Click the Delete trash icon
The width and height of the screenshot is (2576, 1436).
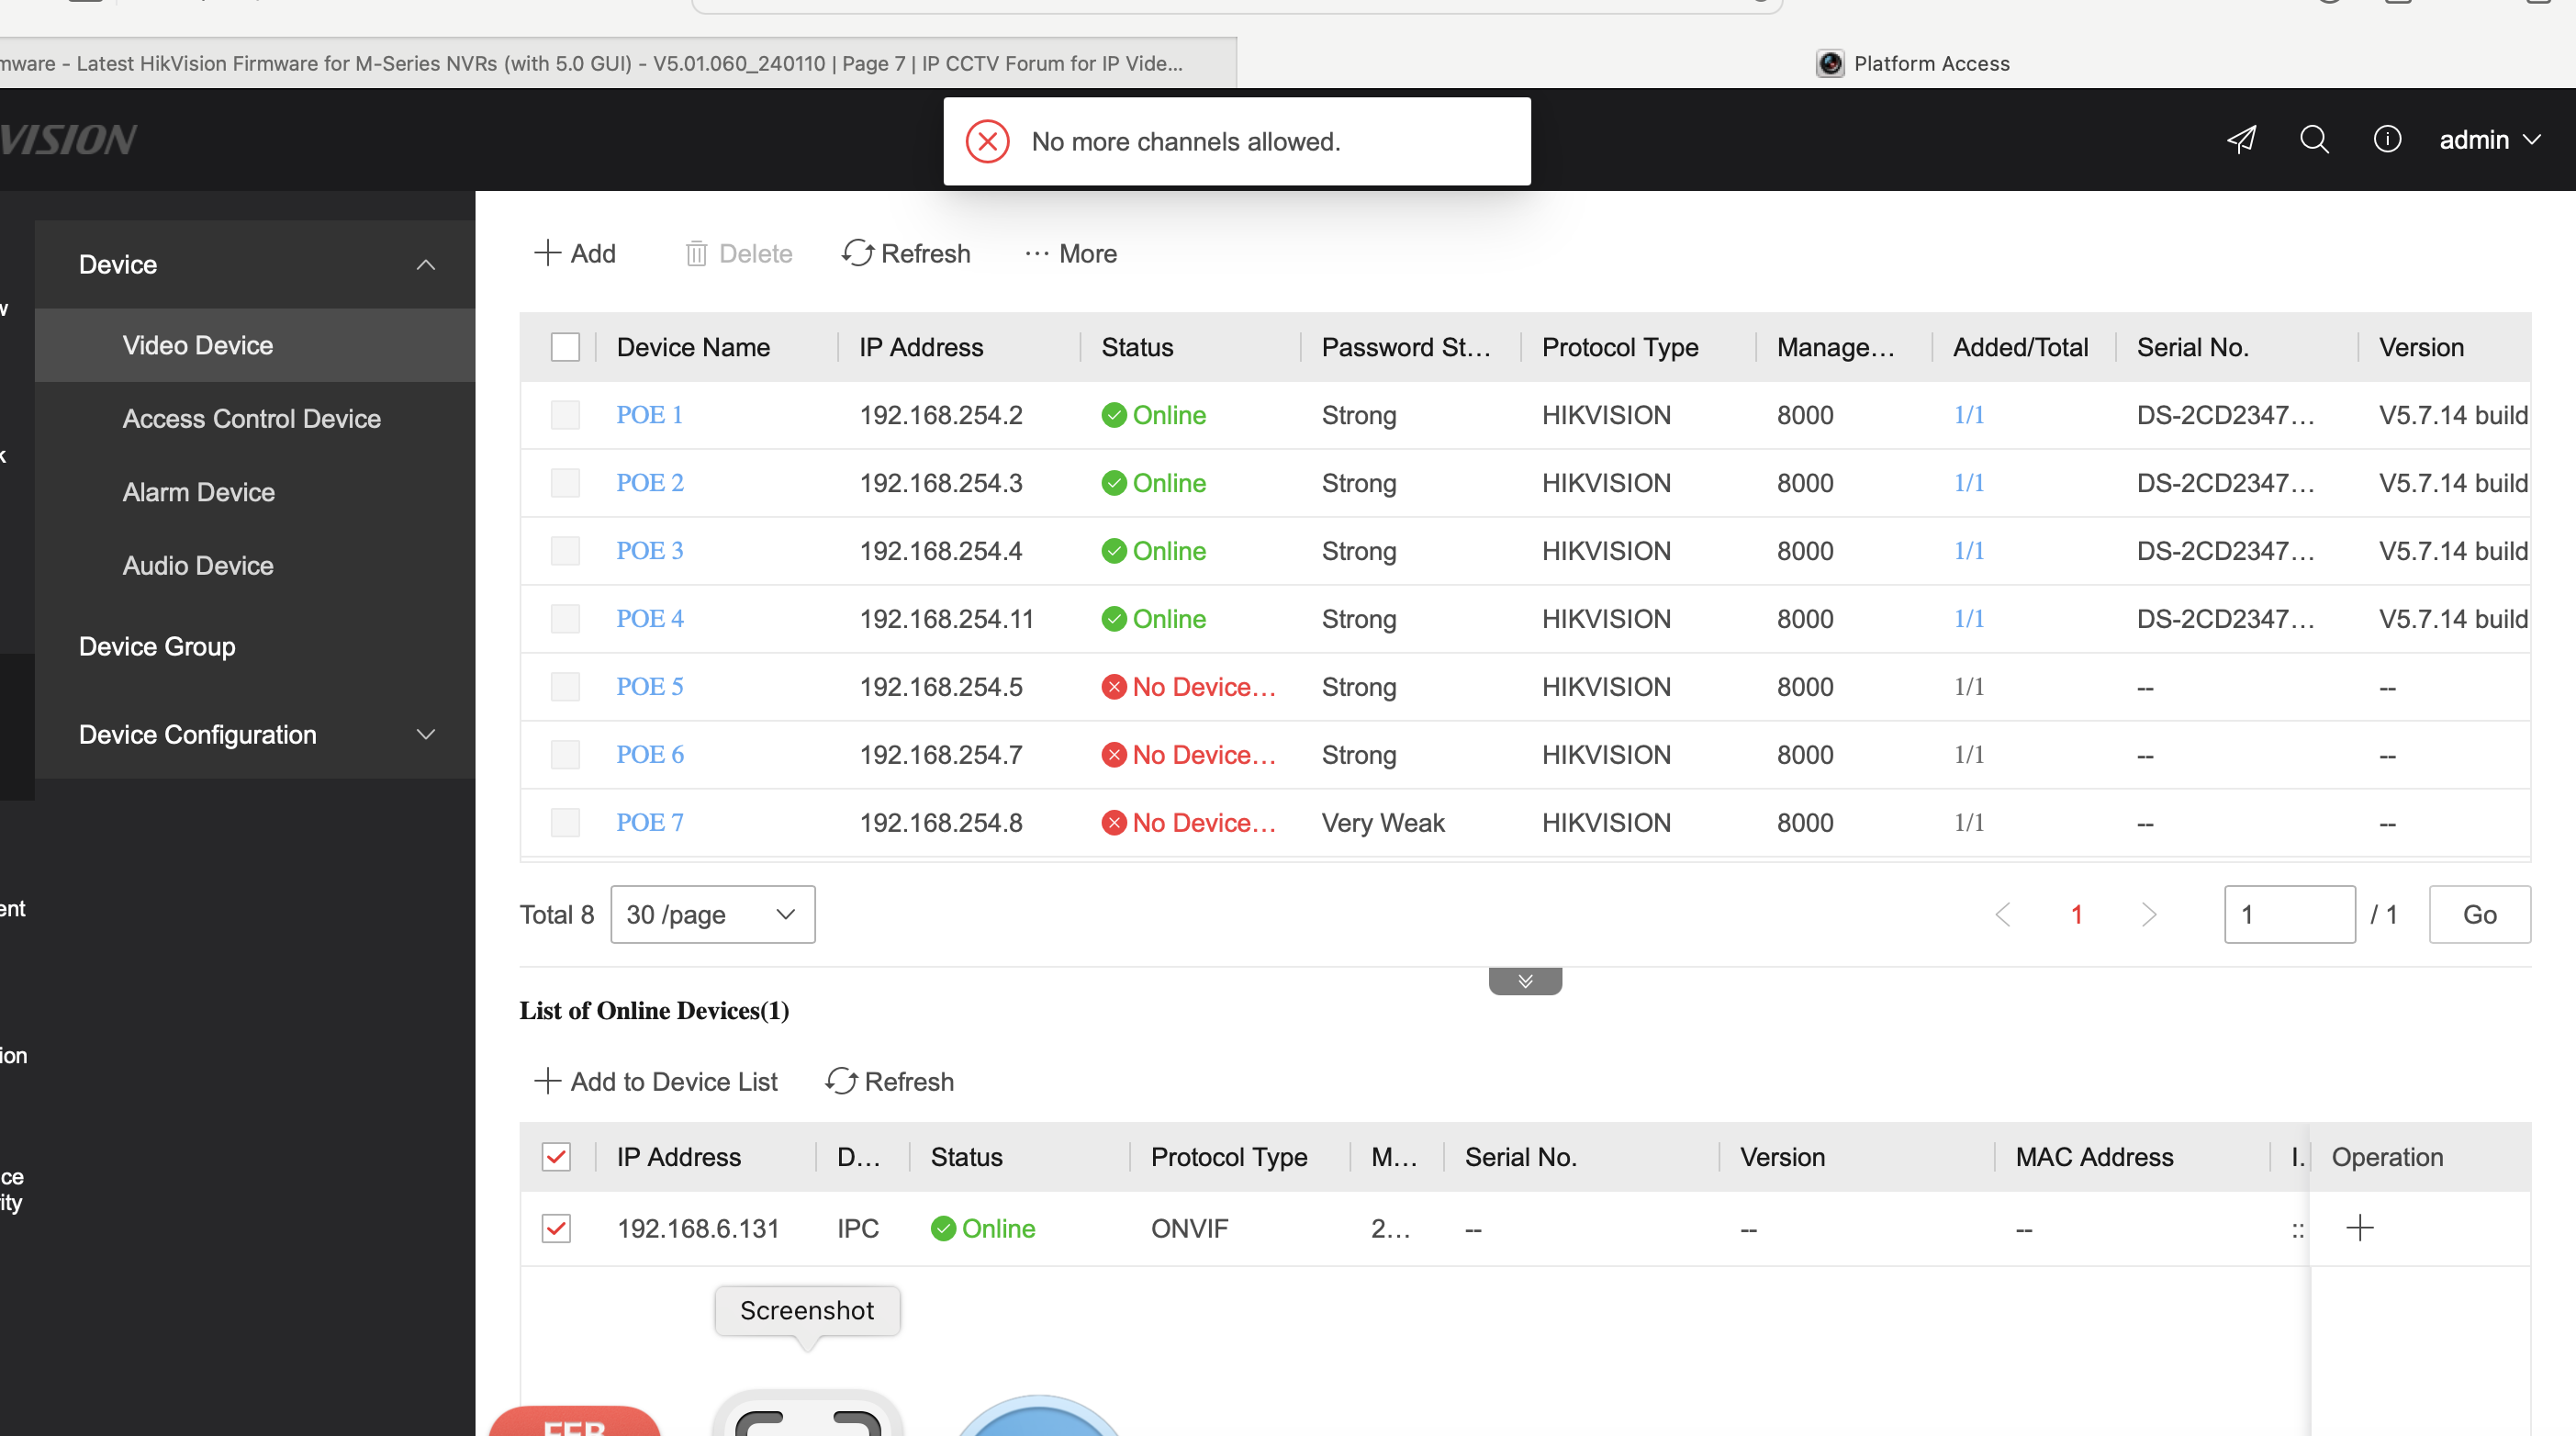click(x=697, y=254)
